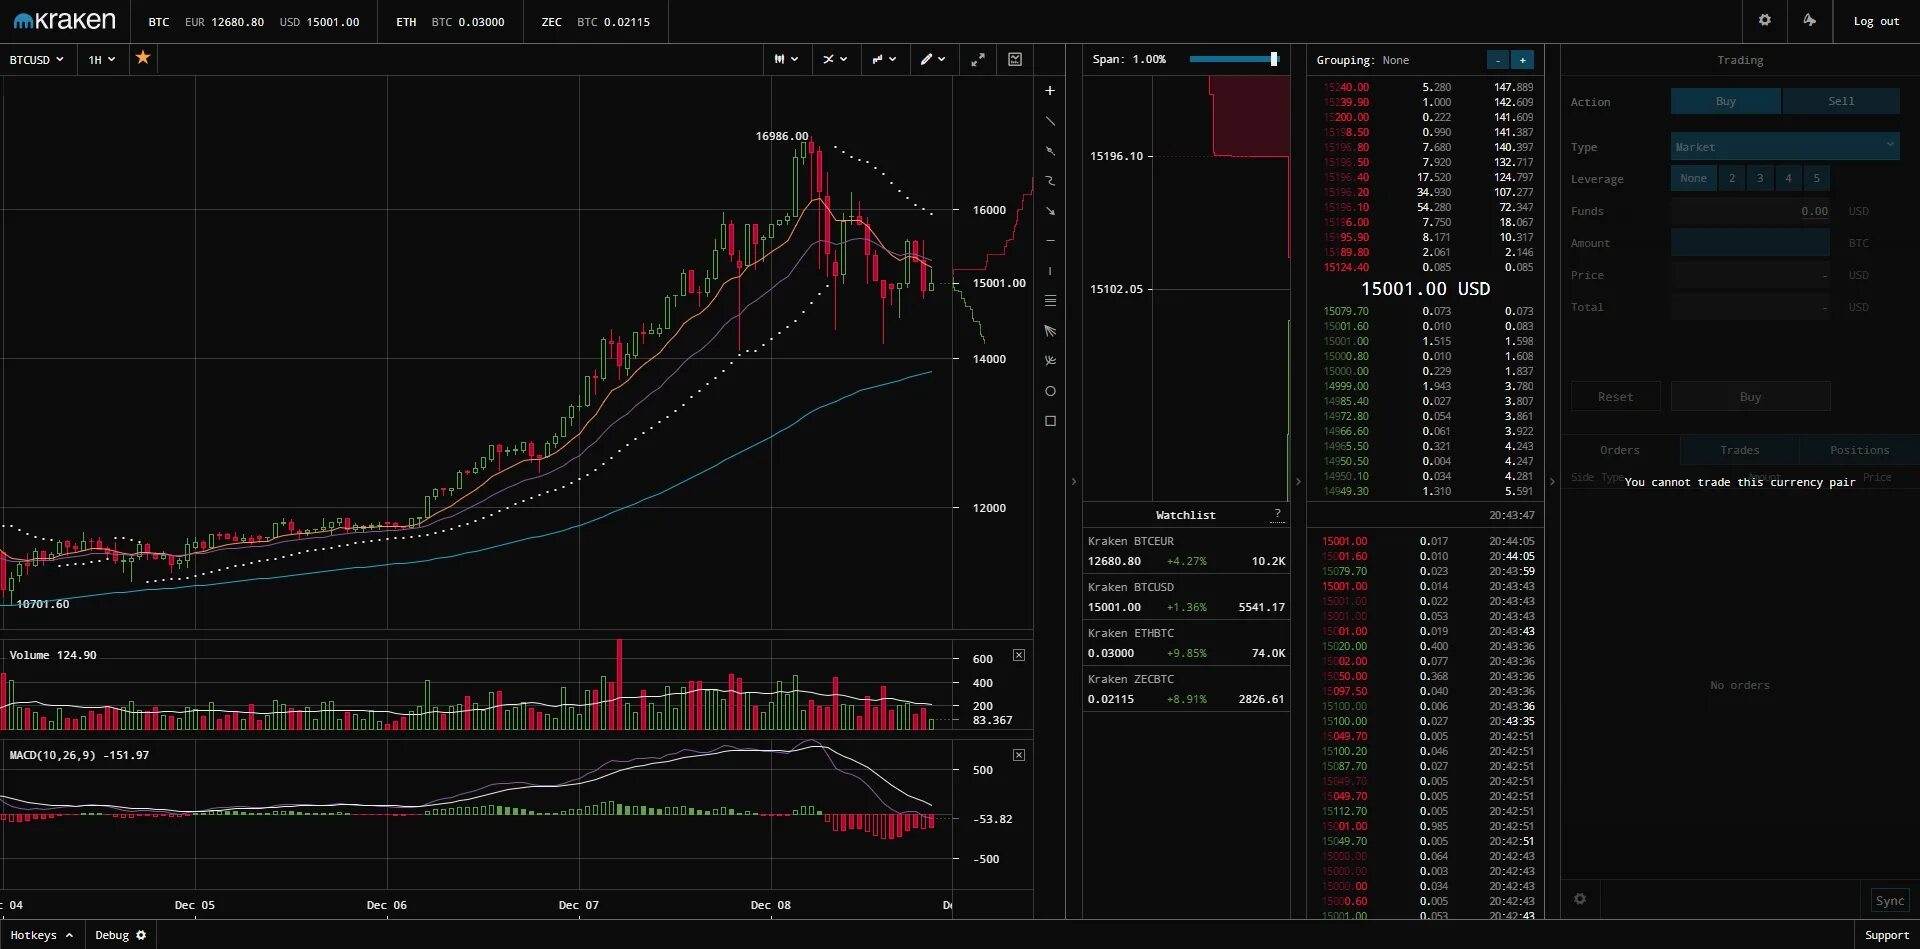The width and height of the screenshot is (1920, 949).
Task: Select the Fibonacci retracement lines tool
Action: click(1050, 301)
